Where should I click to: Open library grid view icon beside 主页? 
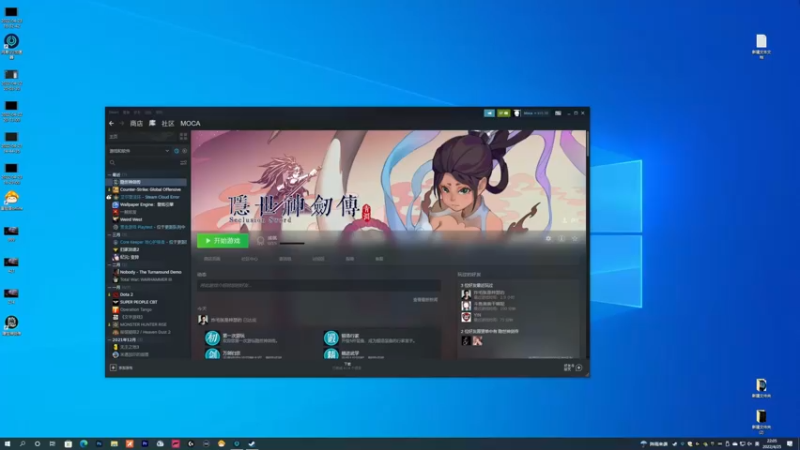tap(183, 137)
